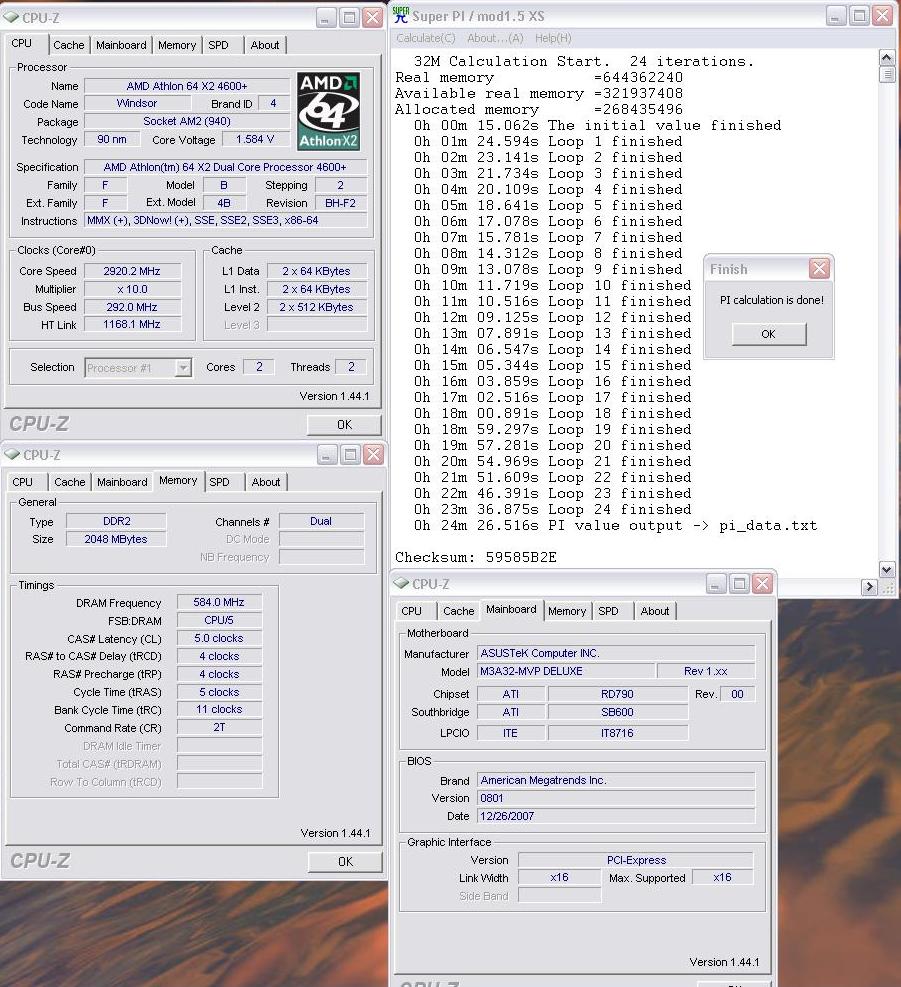Viewport: 901px width, 987px height.
Task: Click the PCI-Express graphic interface version field
Action: pyautogui.click(x=636, y=860)
